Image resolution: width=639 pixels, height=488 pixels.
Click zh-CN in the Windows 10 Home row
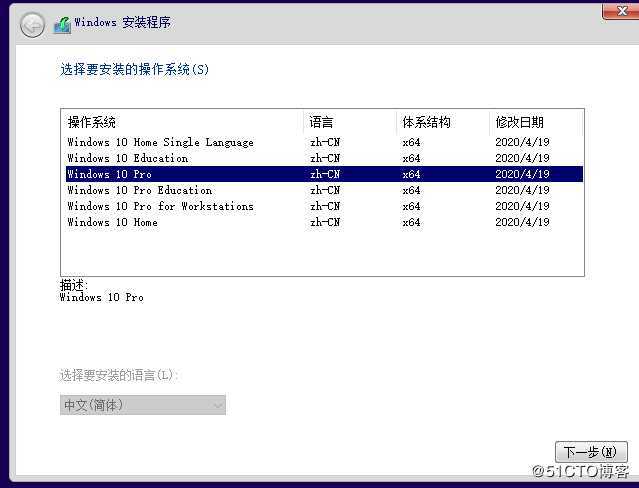pos(325,222)
